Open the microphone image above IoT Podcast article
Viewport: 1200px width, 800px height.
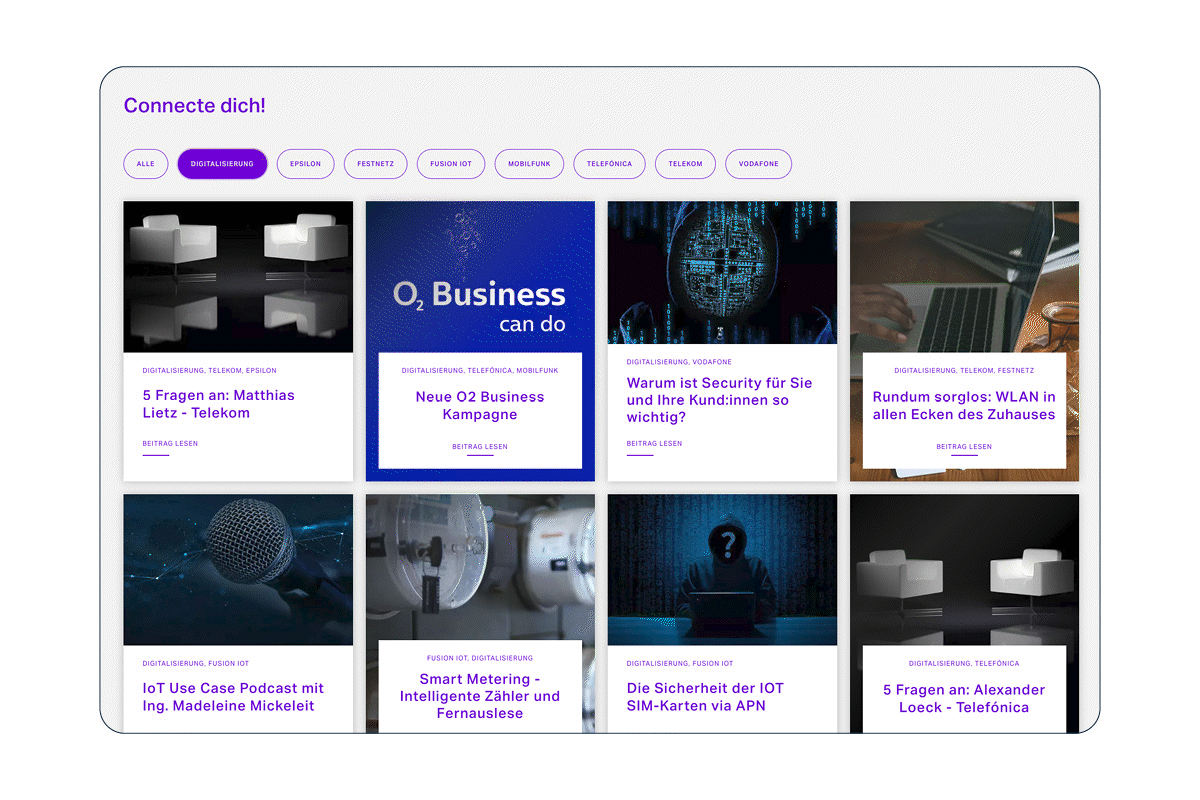[x=238, y=570]
